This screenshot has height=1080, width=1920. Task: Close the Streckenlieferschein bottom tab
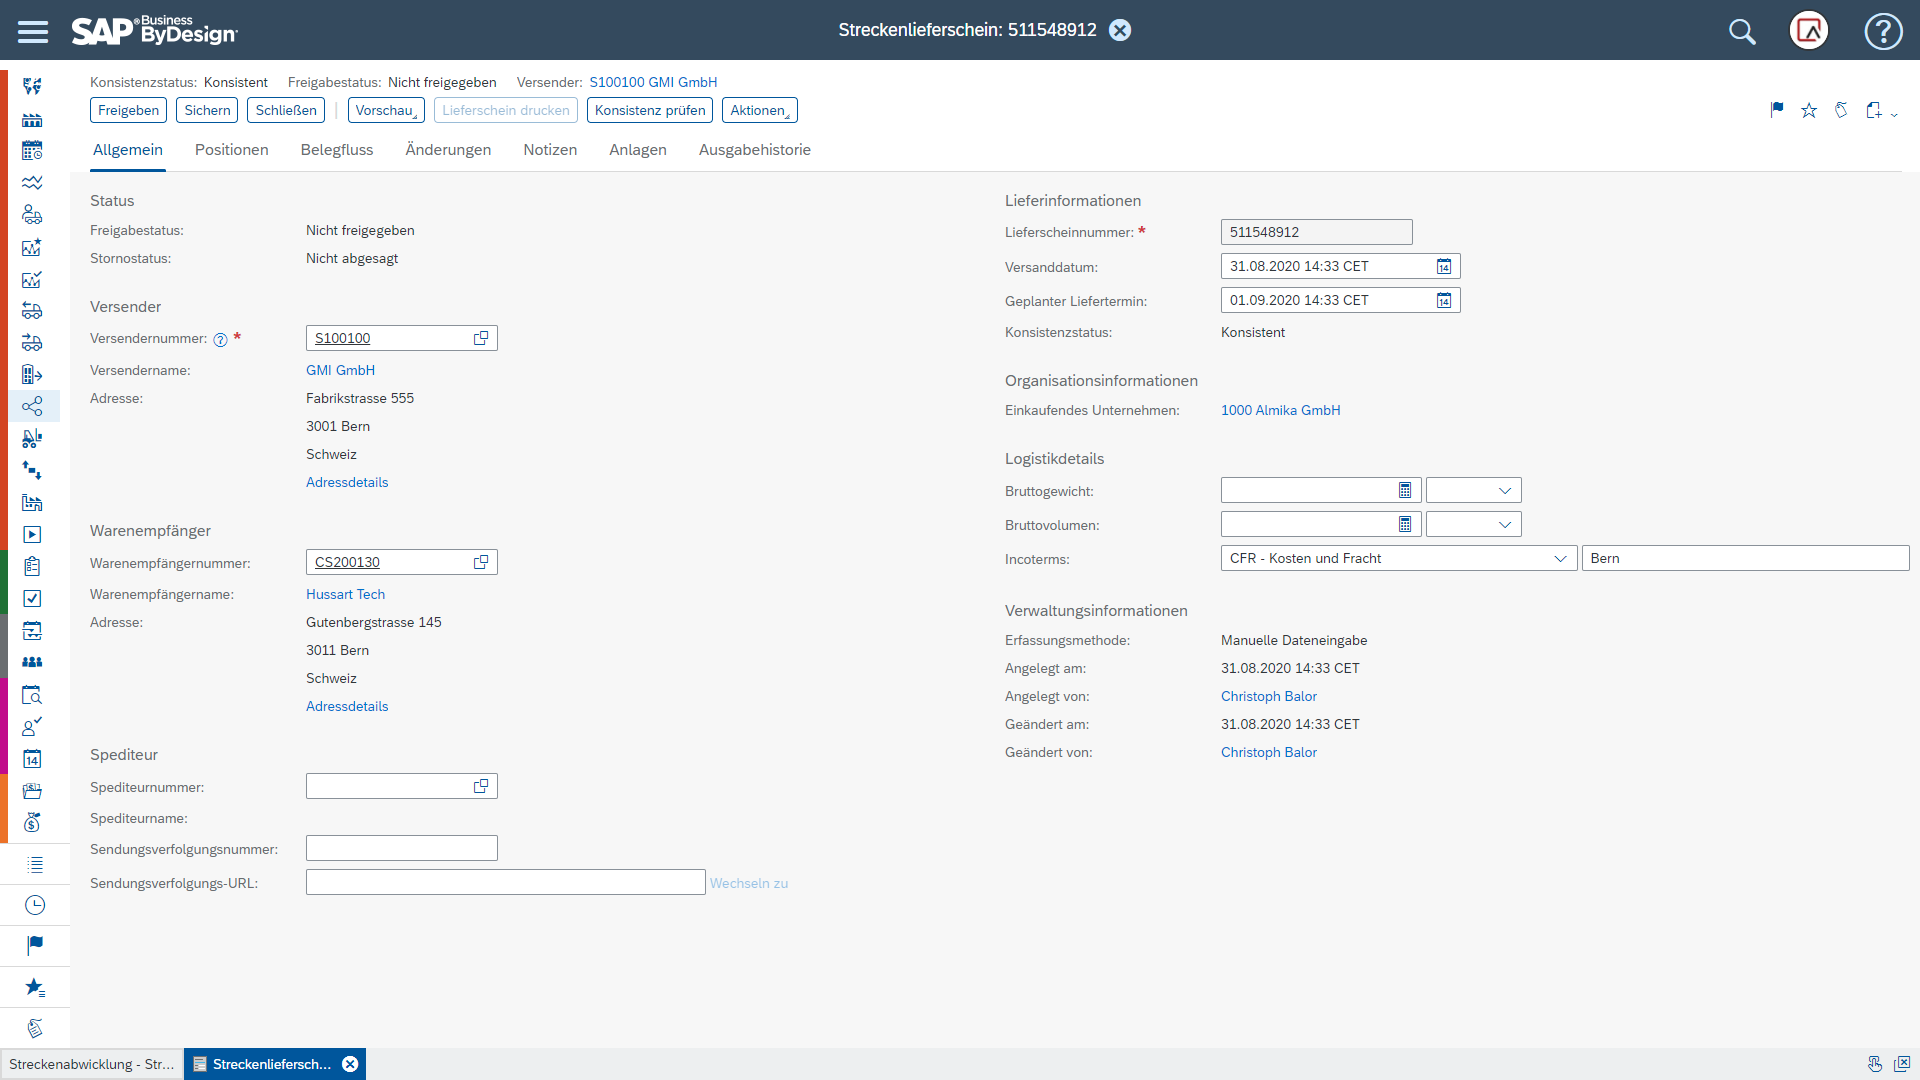pos(350,1064)
